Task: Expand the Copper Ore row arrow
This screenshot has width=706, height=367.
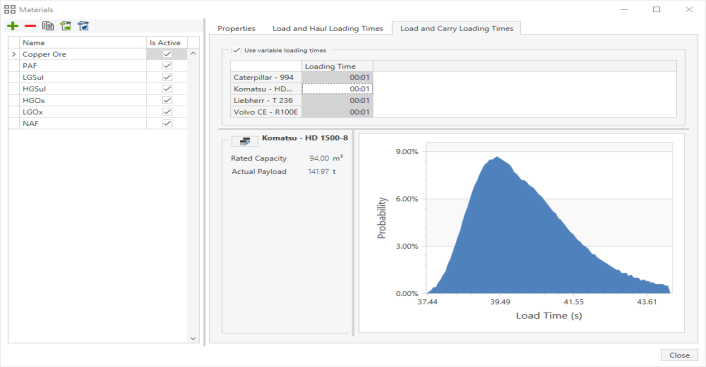Action: click(x=14, y=54)
